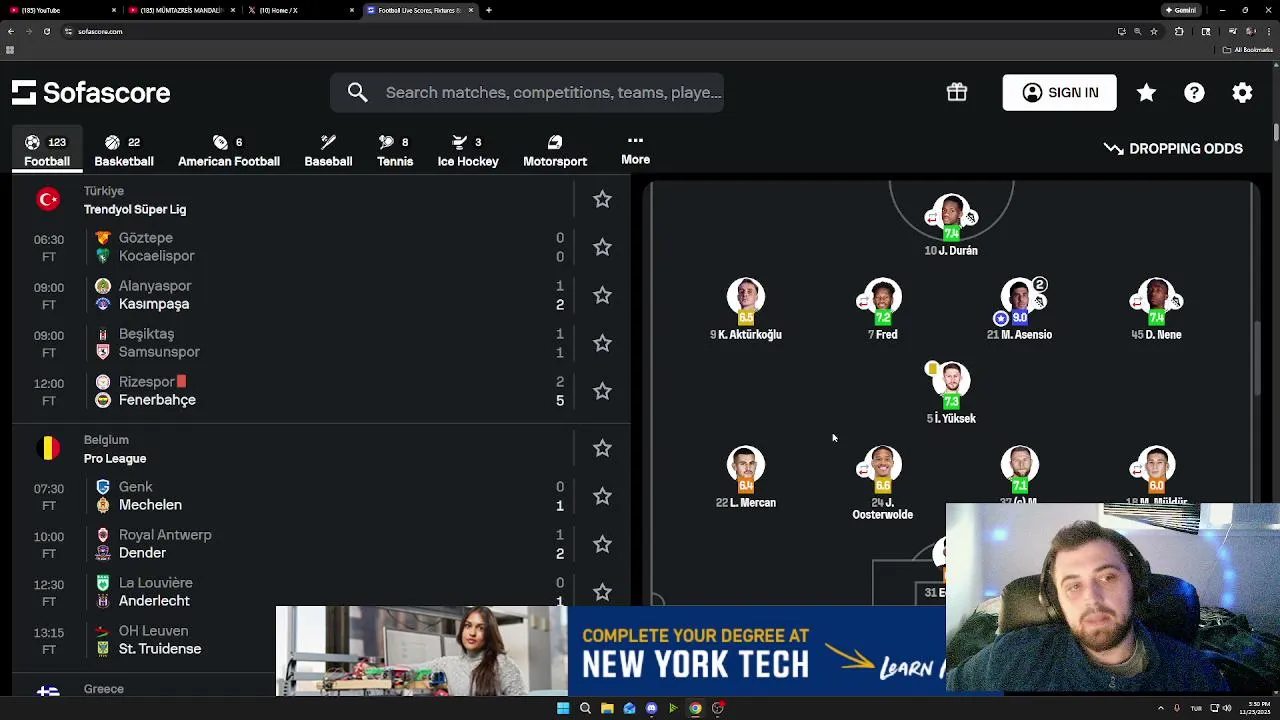Select player J. Oosterwolde in lineup
Viewport: 1280px width, 720px height.
(882, 484)
